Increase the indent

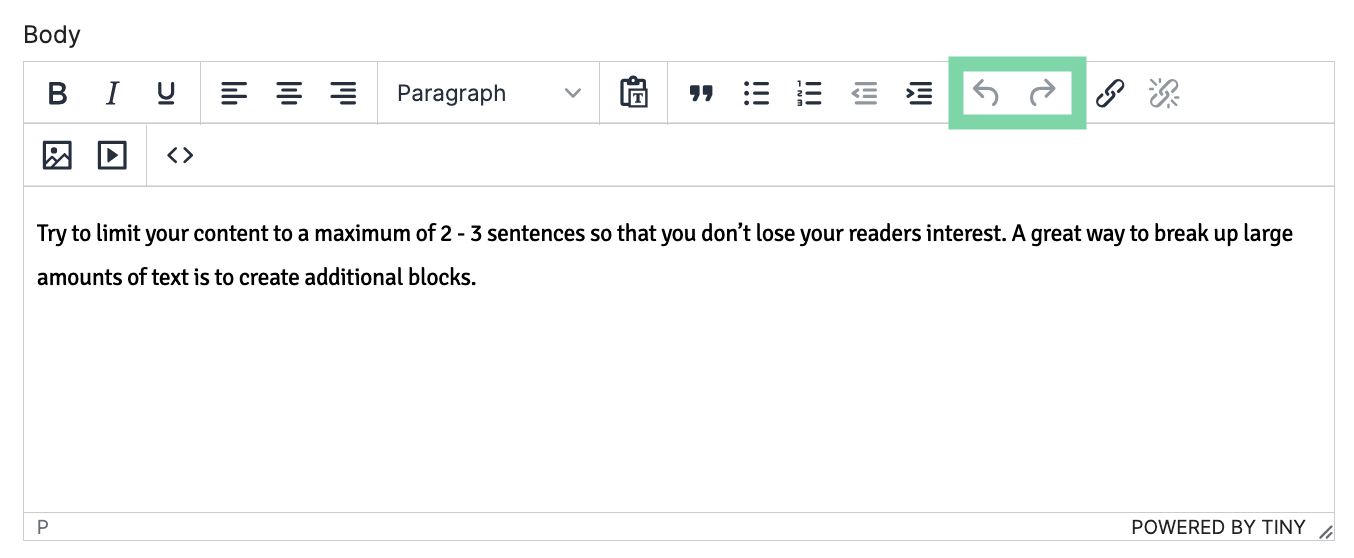click(918, 94)
